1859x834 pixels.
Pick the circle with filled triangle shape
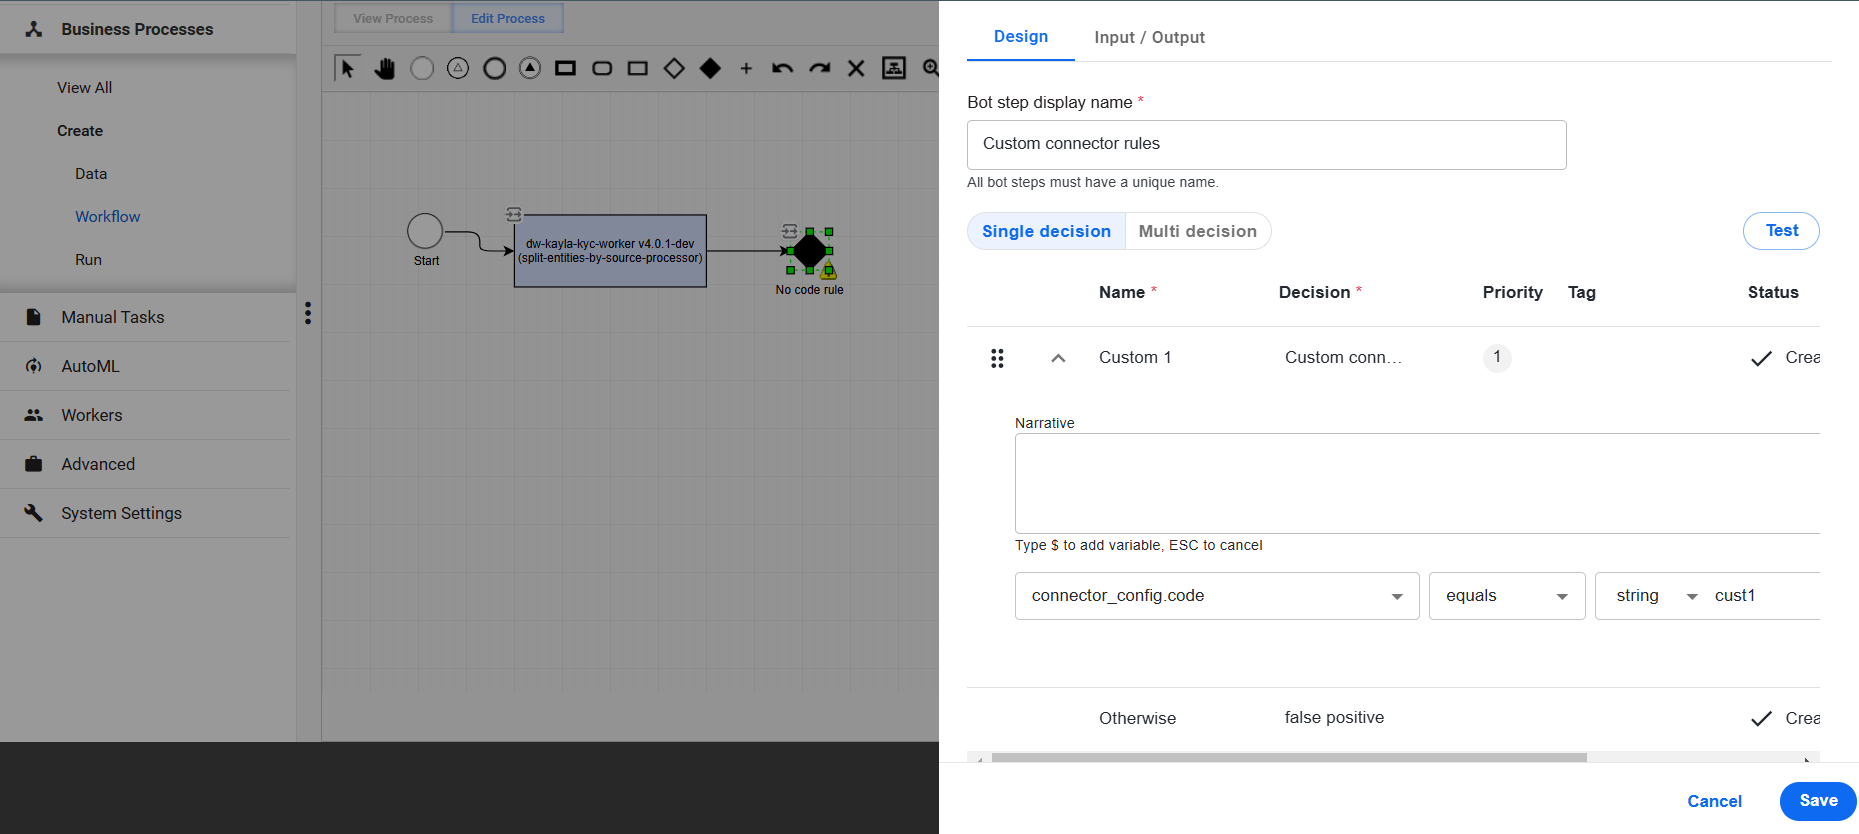click(x=530, y=68)
